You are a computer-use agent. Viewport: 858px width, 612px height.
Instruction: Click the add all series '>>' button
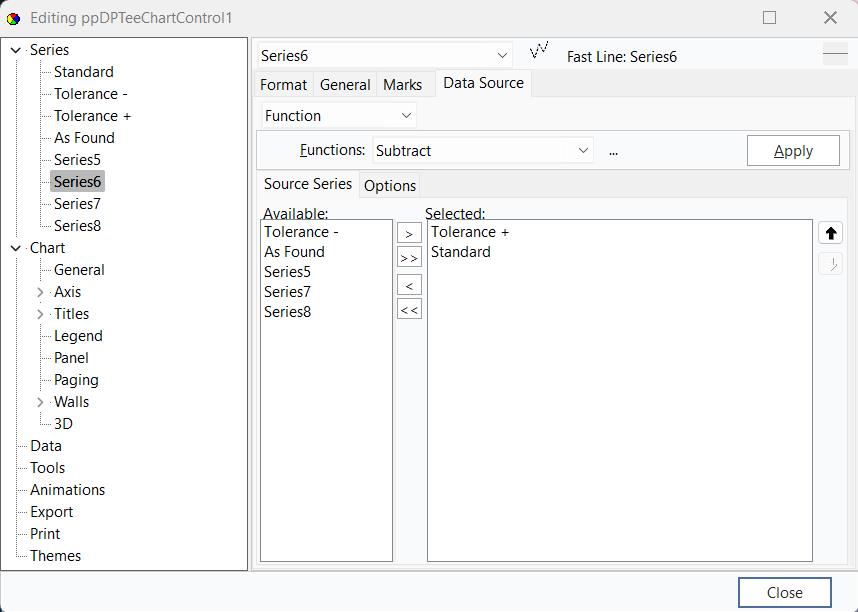click(409, 258)
